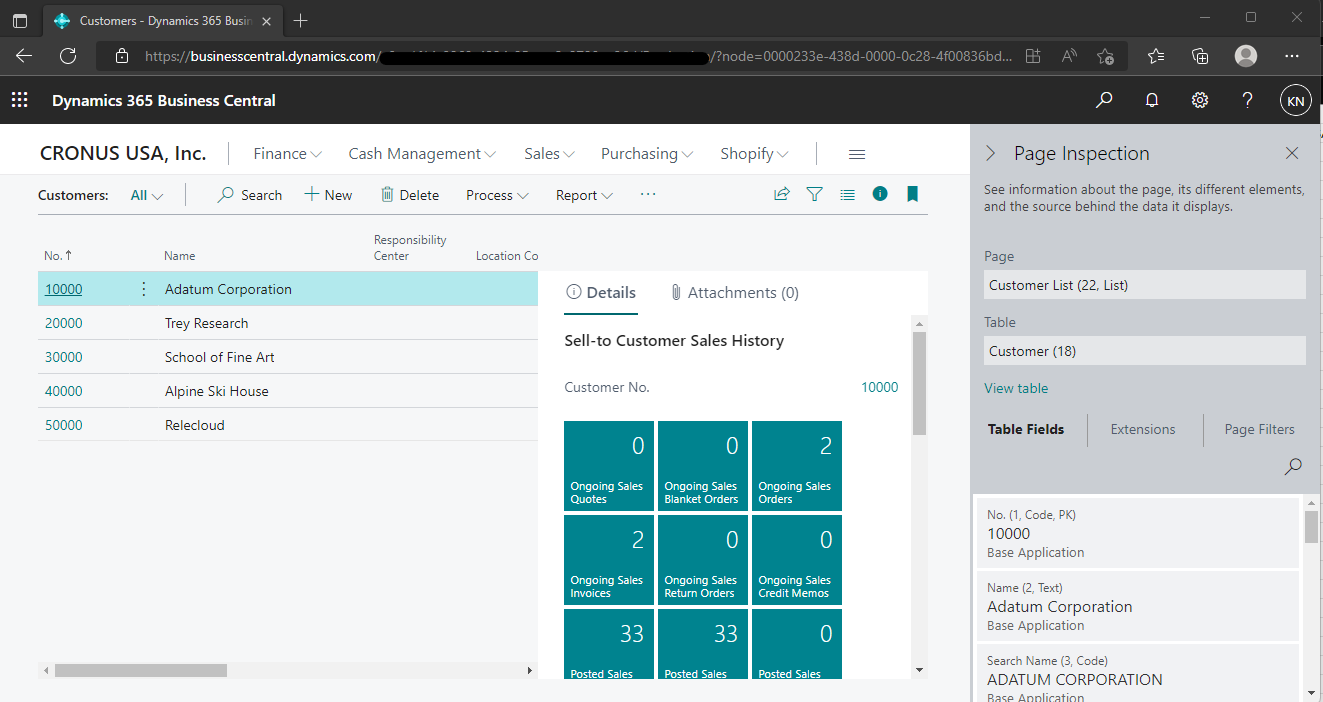Viewport: 1323px width, 702px height.
Task: Click the CRONUS USA, Inc. company name
Action: pos(123,153)
